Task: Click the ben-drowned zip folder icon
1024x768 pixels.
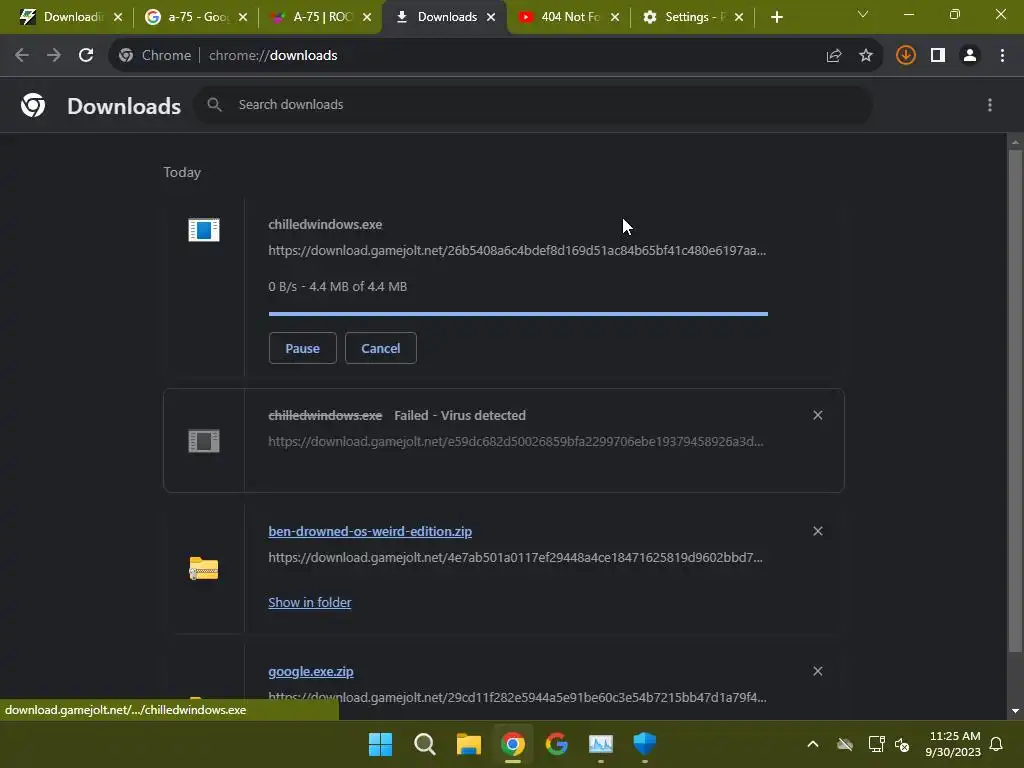Action: tap(204, 568)
